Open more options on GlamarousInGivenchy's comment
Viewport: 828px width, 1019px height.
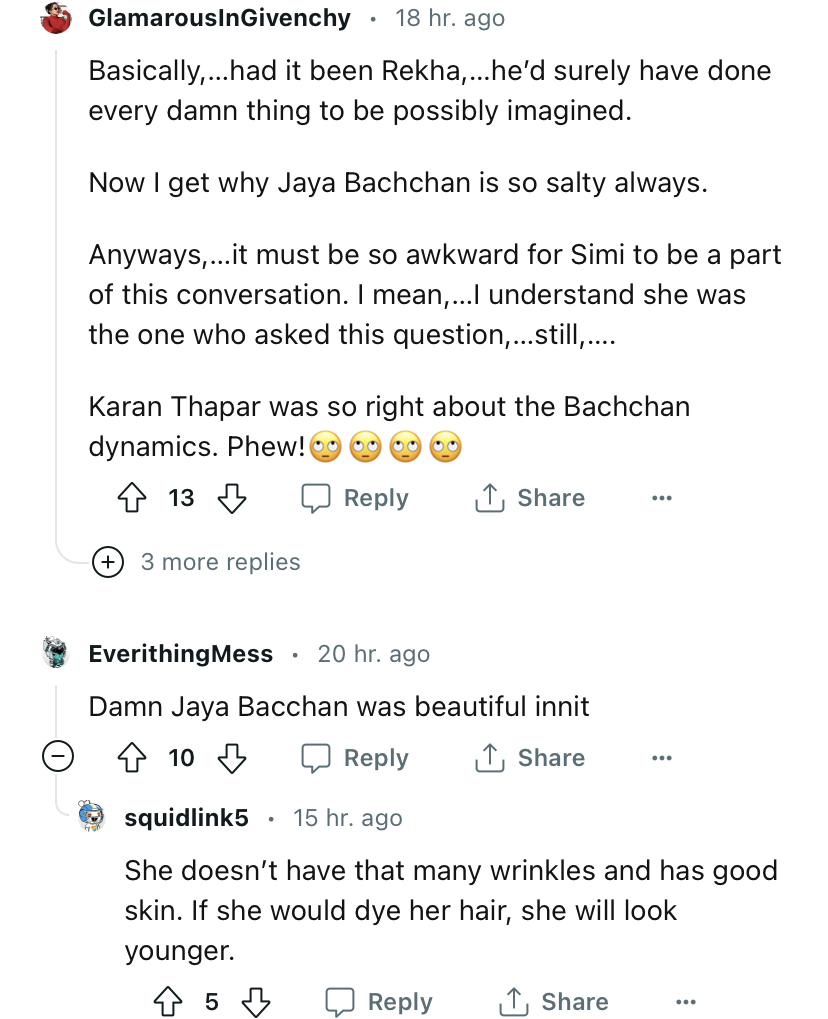661,498
